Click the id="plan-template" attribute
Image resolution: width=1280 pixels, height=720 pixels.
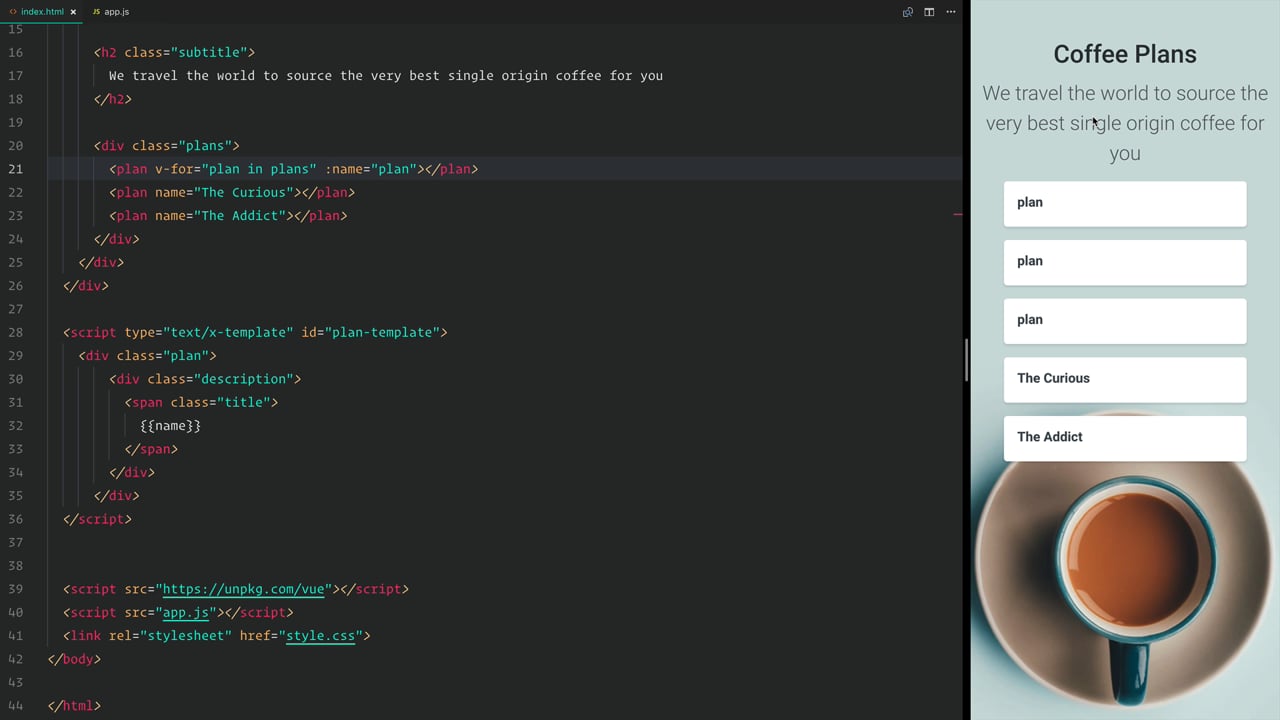click(370, 332)
